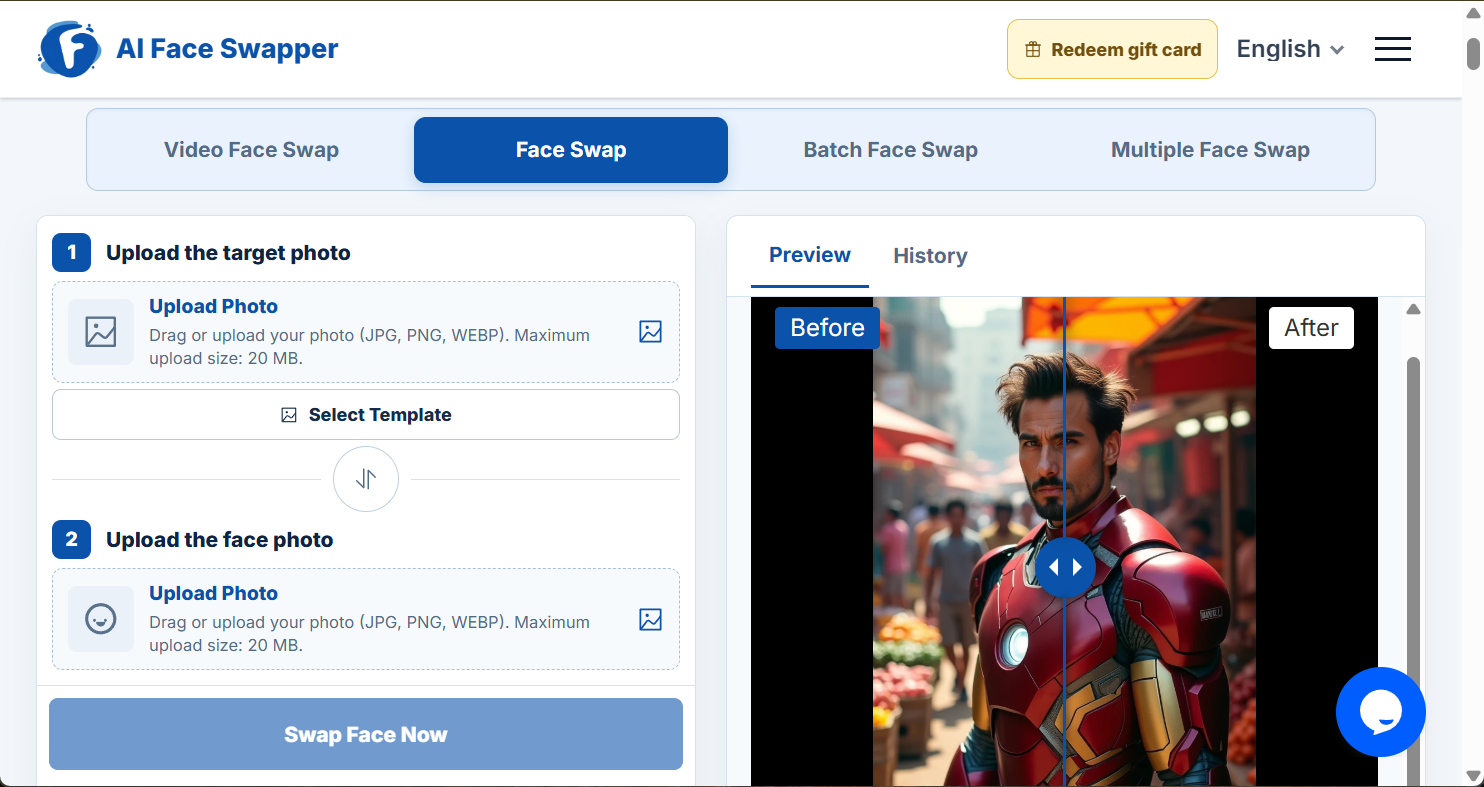Viewport: 1484px width, 787px height.
Task: Click Upload Photo under target photo
Action: pos(214,306)
